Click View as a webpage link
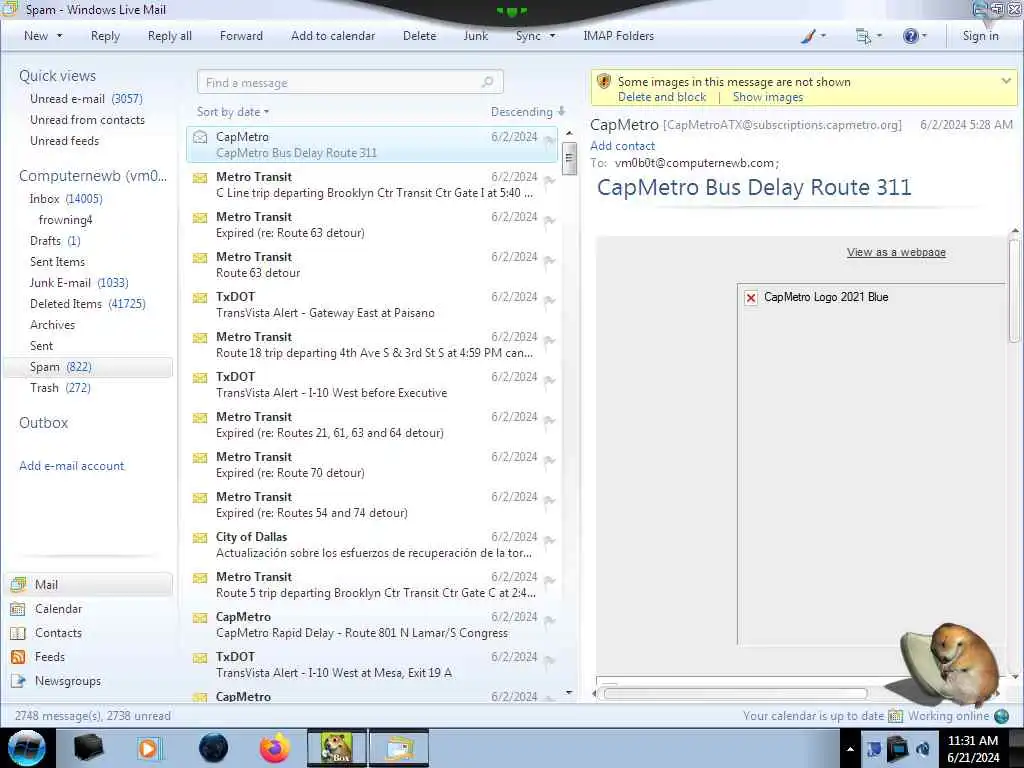Image resolution: width=1024 pixels, height=768 pixels. click(x=896, y=252)
